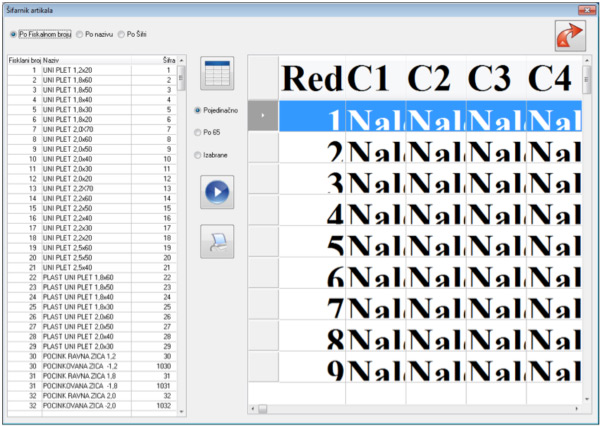
Task: Click the Šifra column header
Action: (x=169, y=60)
